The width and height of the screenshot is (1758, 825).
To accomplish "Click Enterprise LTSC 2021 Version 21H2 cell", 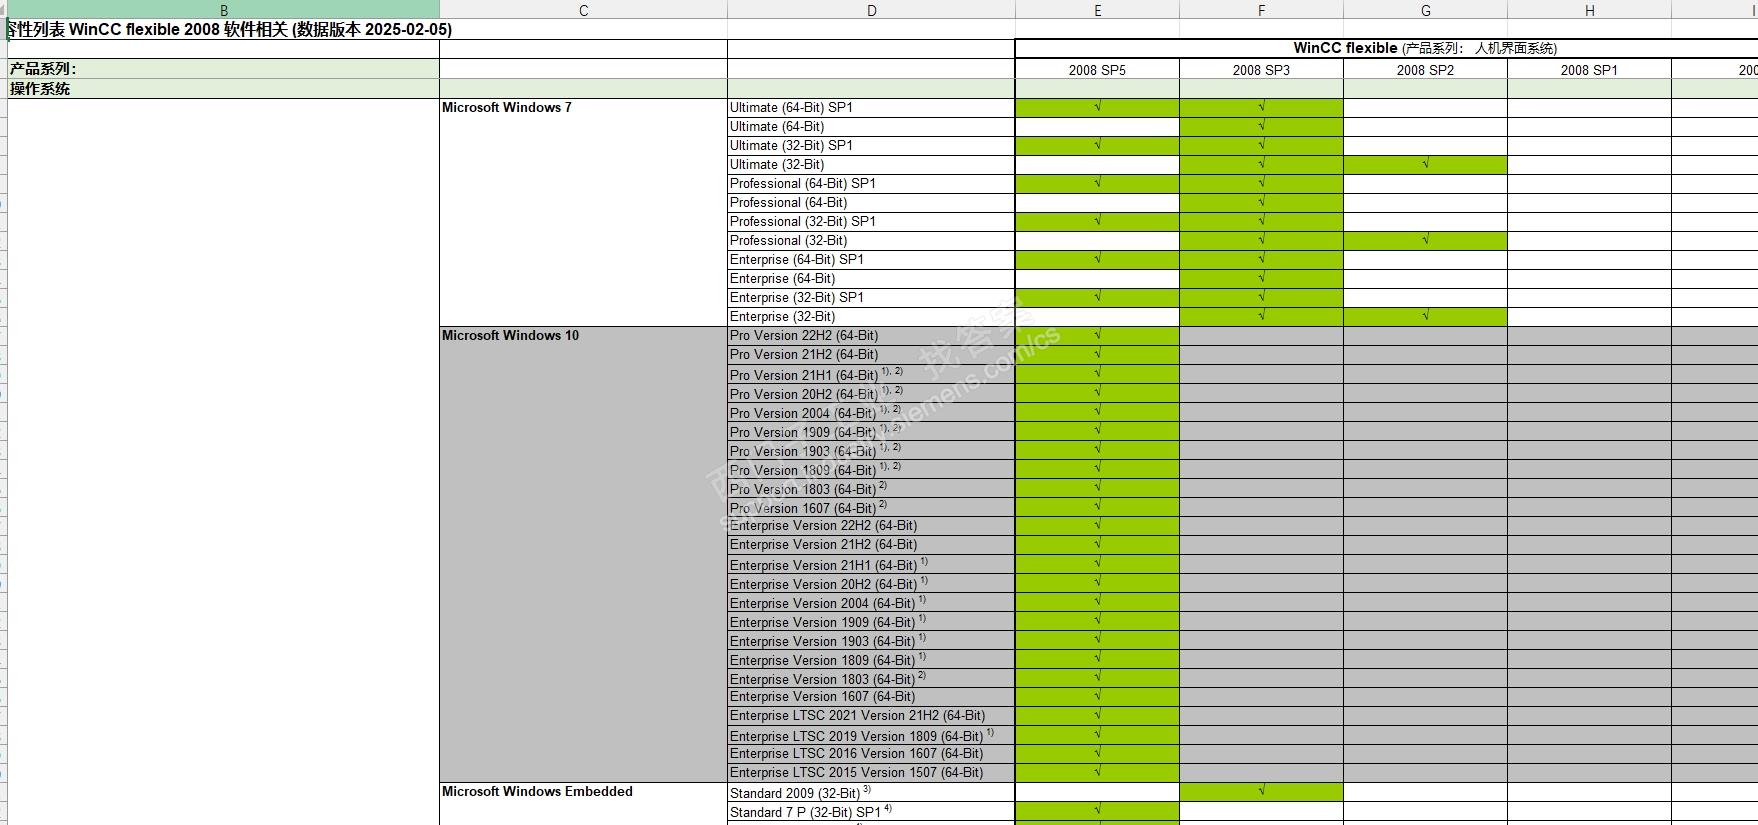I will click(x=871, y=716).
